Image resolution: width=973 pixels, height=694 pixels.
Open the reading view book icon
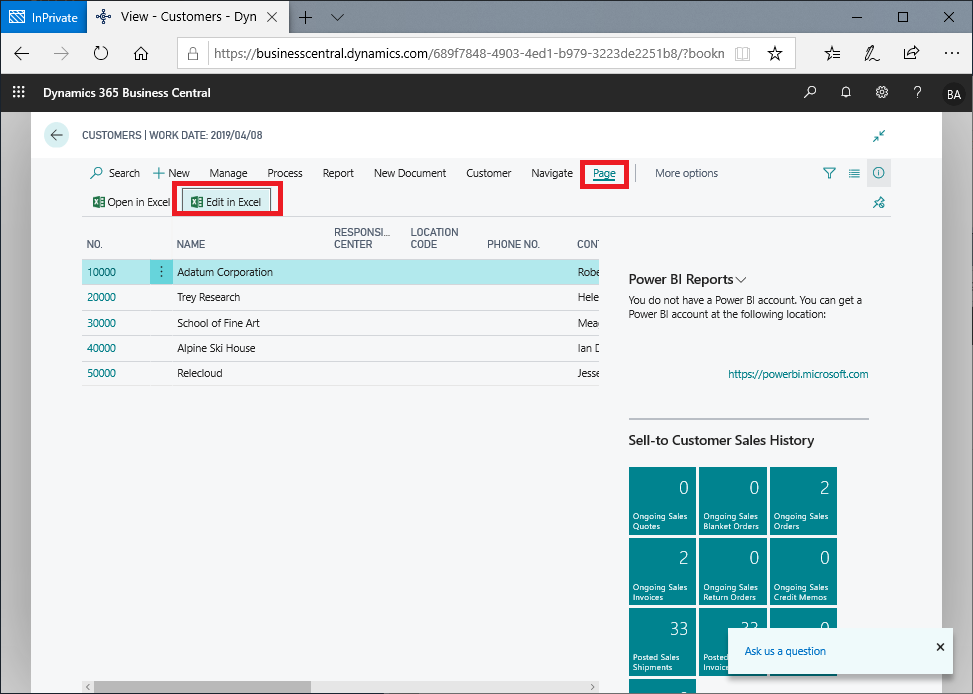[x=742, y=53]
